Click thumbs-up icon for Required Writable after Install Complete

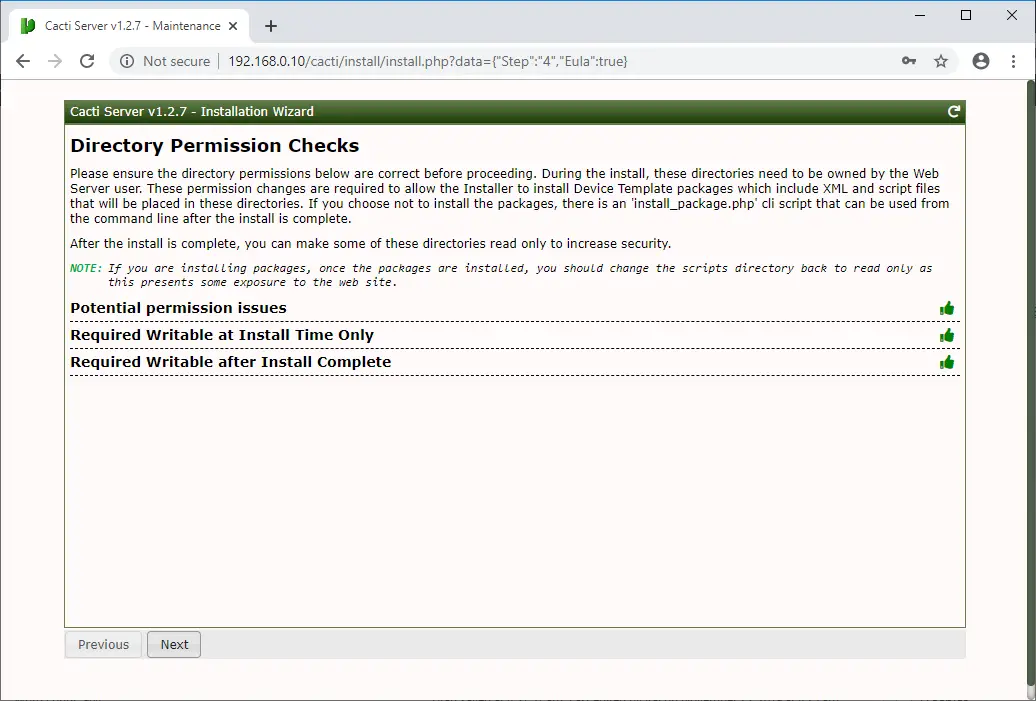pyautogui.click(x=947, y=362)
